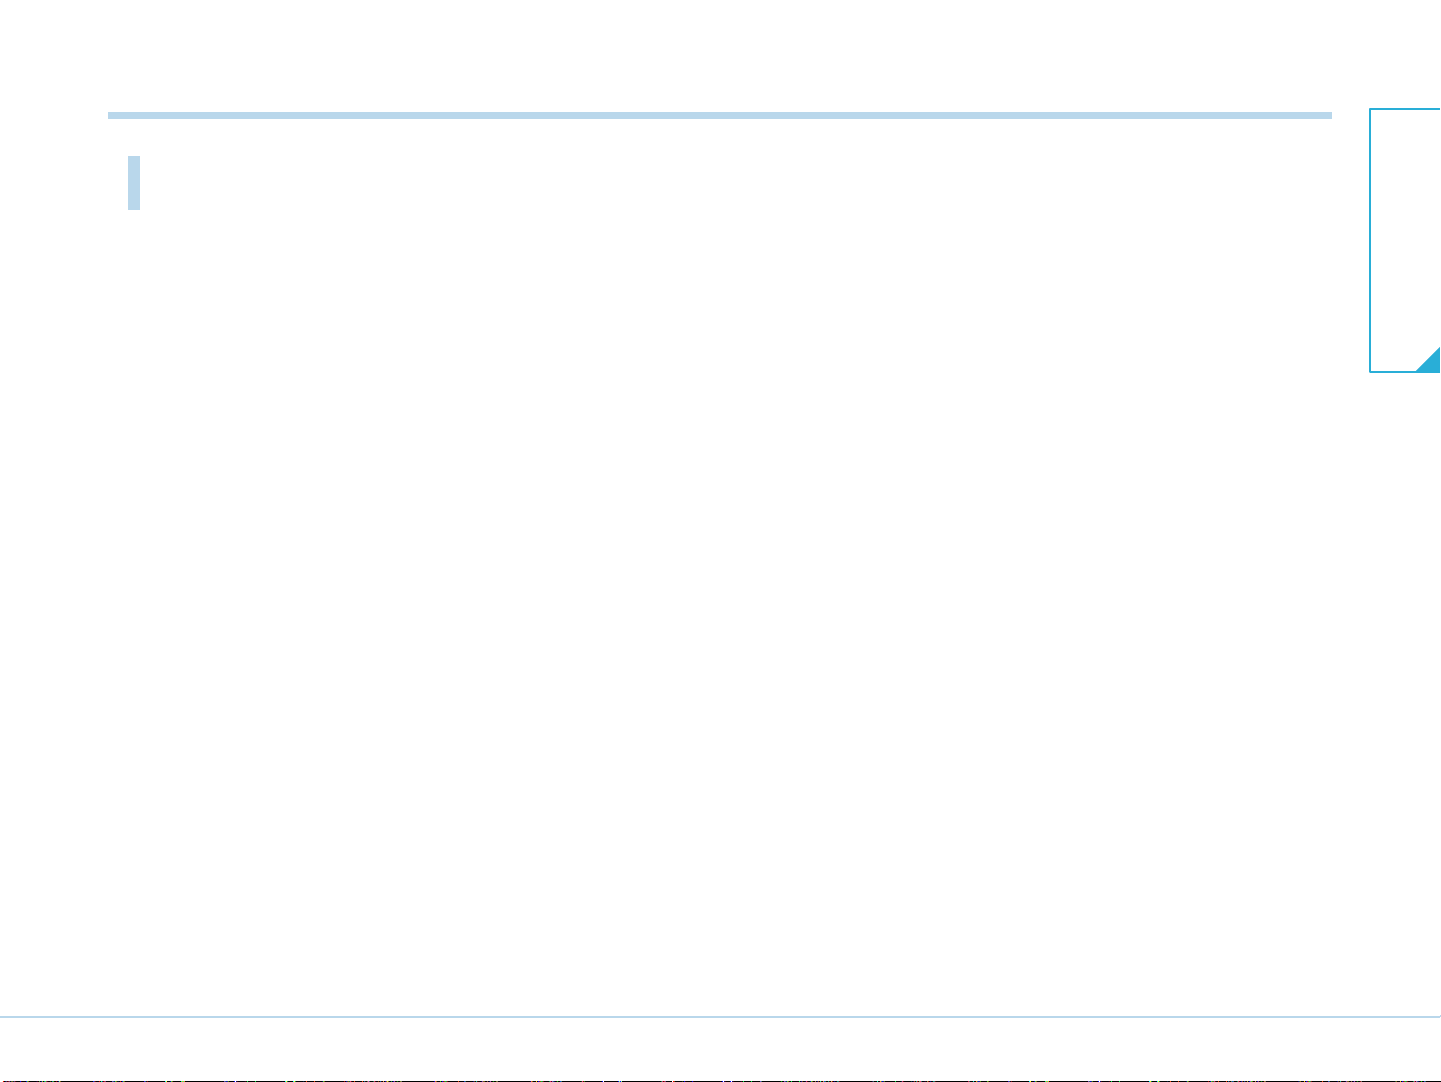Click the right end of the header rule

coord(1327,116)
